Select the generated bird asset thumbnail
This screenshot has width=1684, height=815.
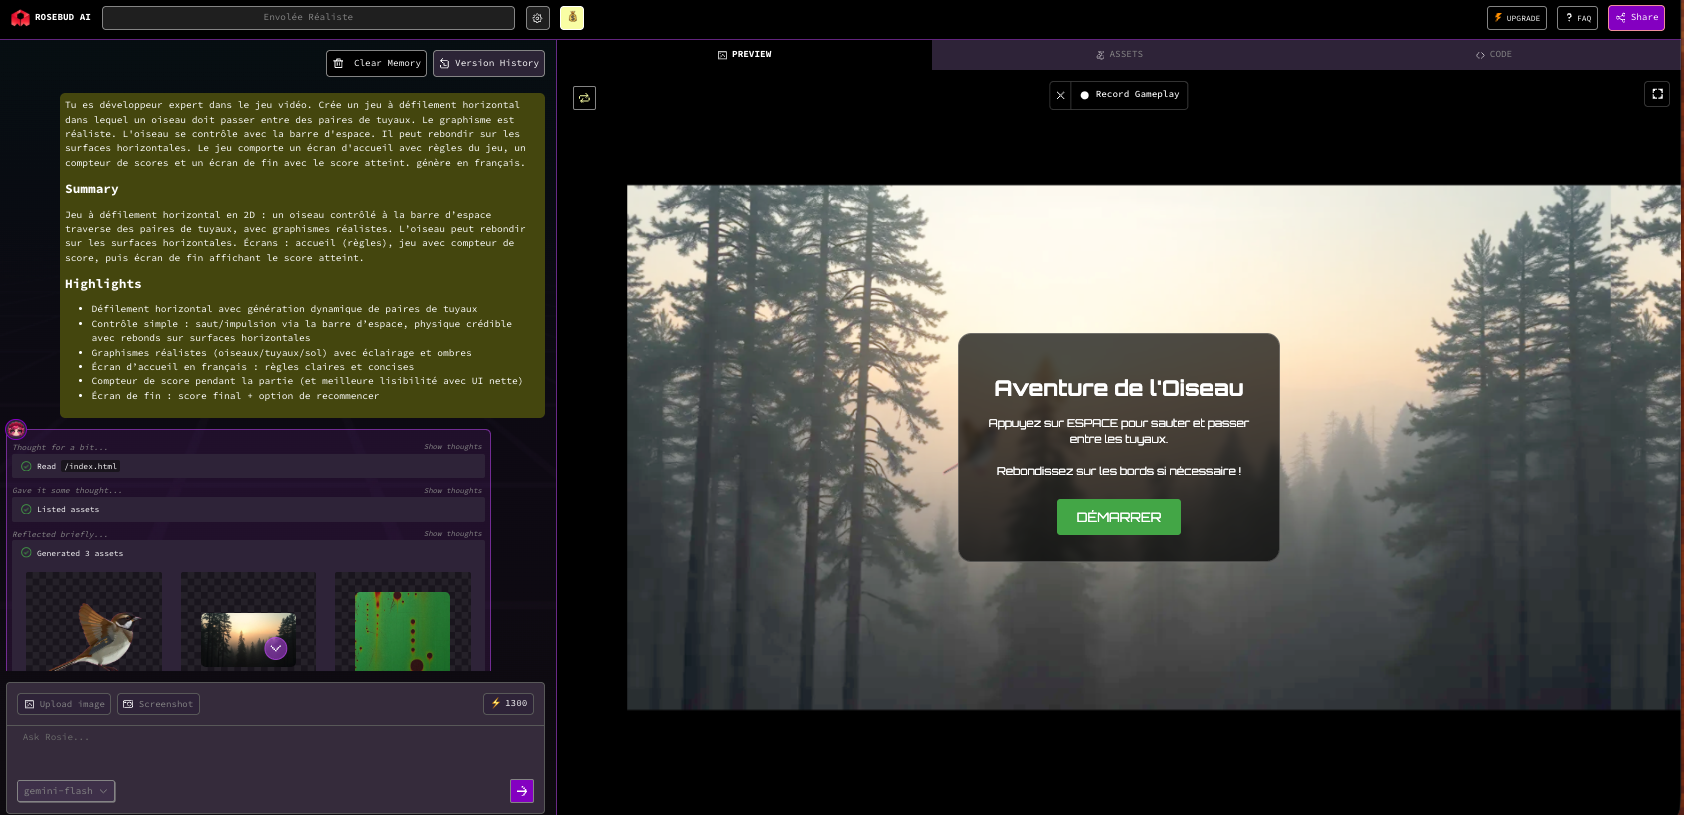click(x=93, y=622)
